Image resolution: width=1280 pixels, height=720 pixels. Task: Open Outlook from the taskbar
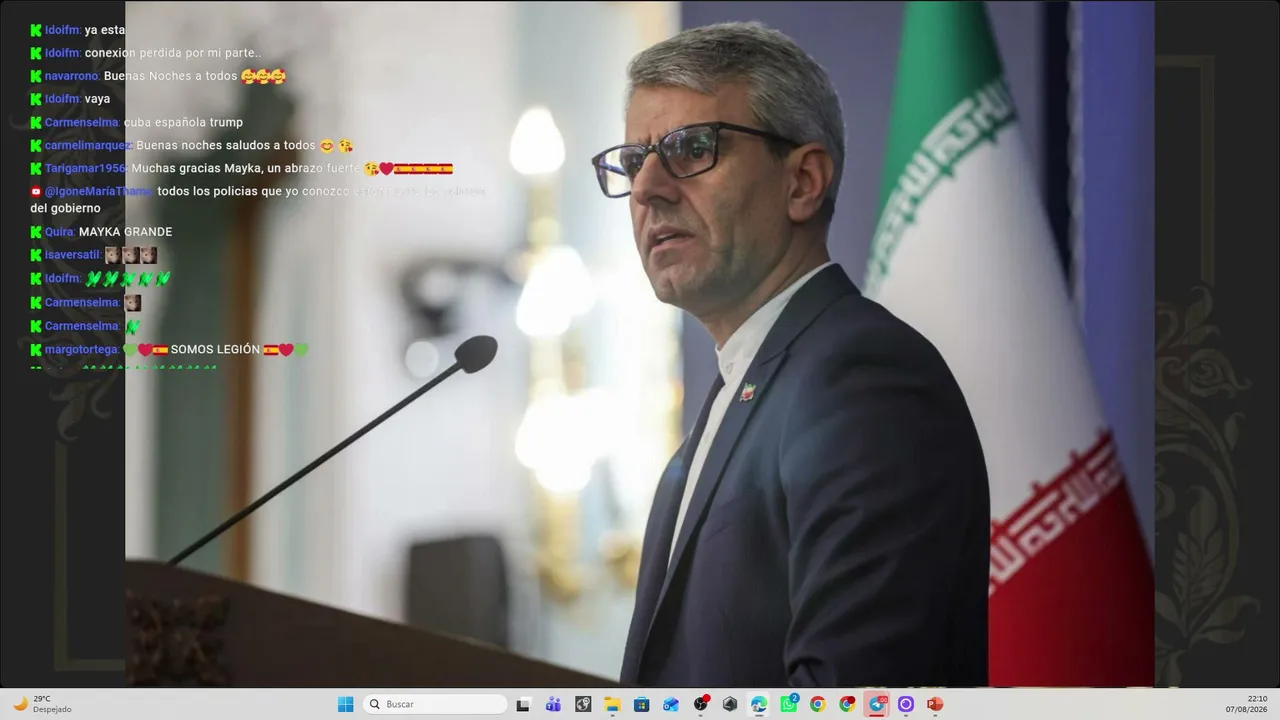(x=671, y=704)
